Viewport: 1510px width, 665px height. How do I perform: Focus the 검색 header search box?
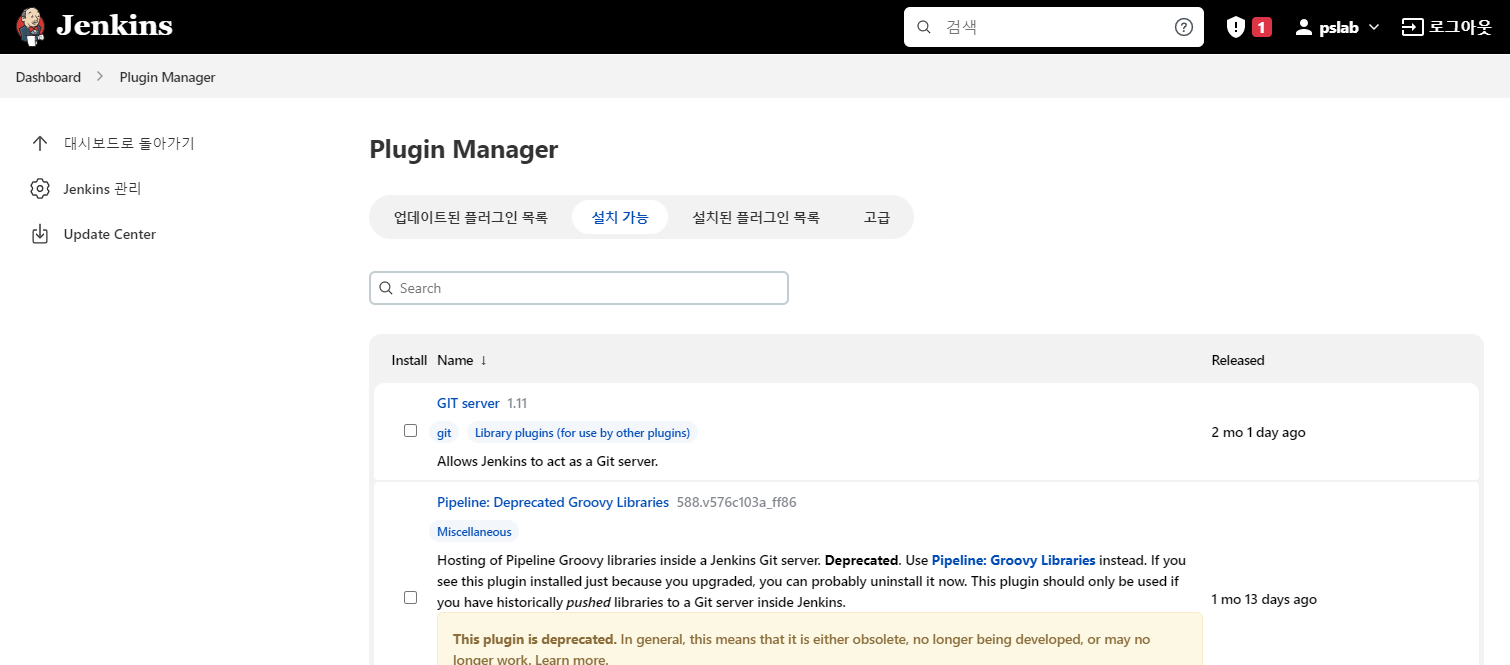pos(1054,27)
